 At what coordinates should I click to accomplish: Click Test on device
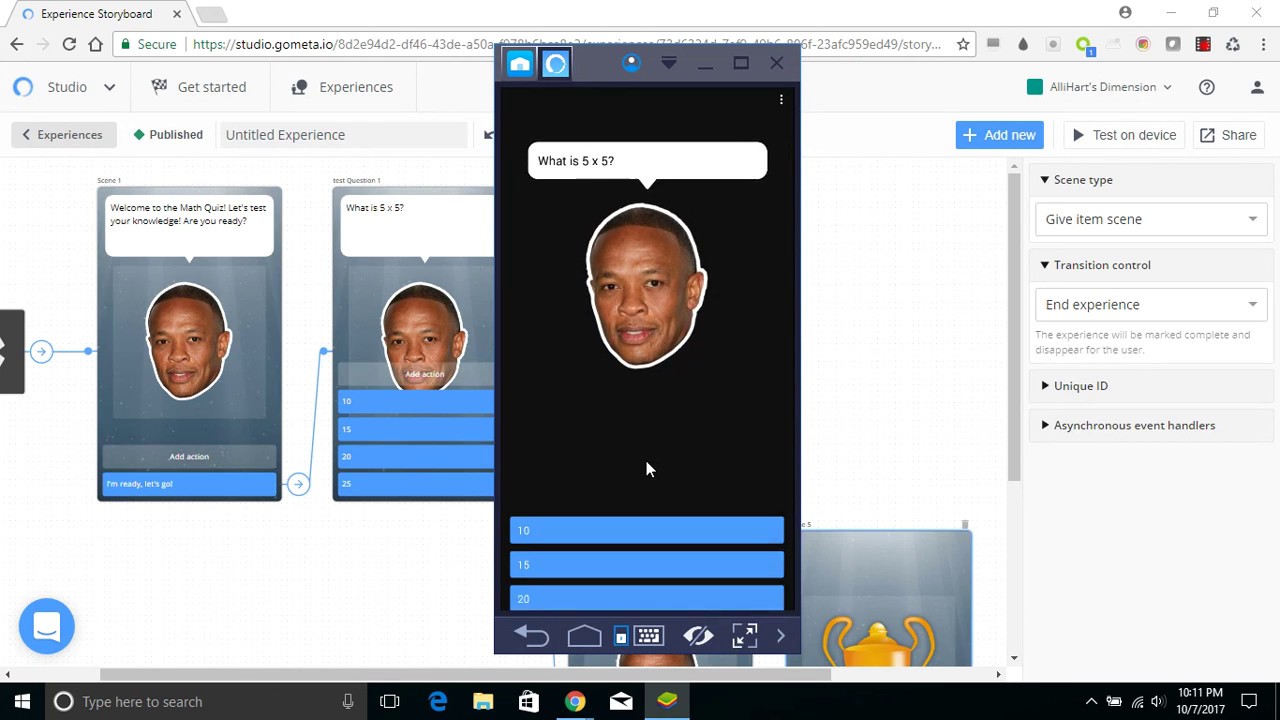(x=1124, y=135)
